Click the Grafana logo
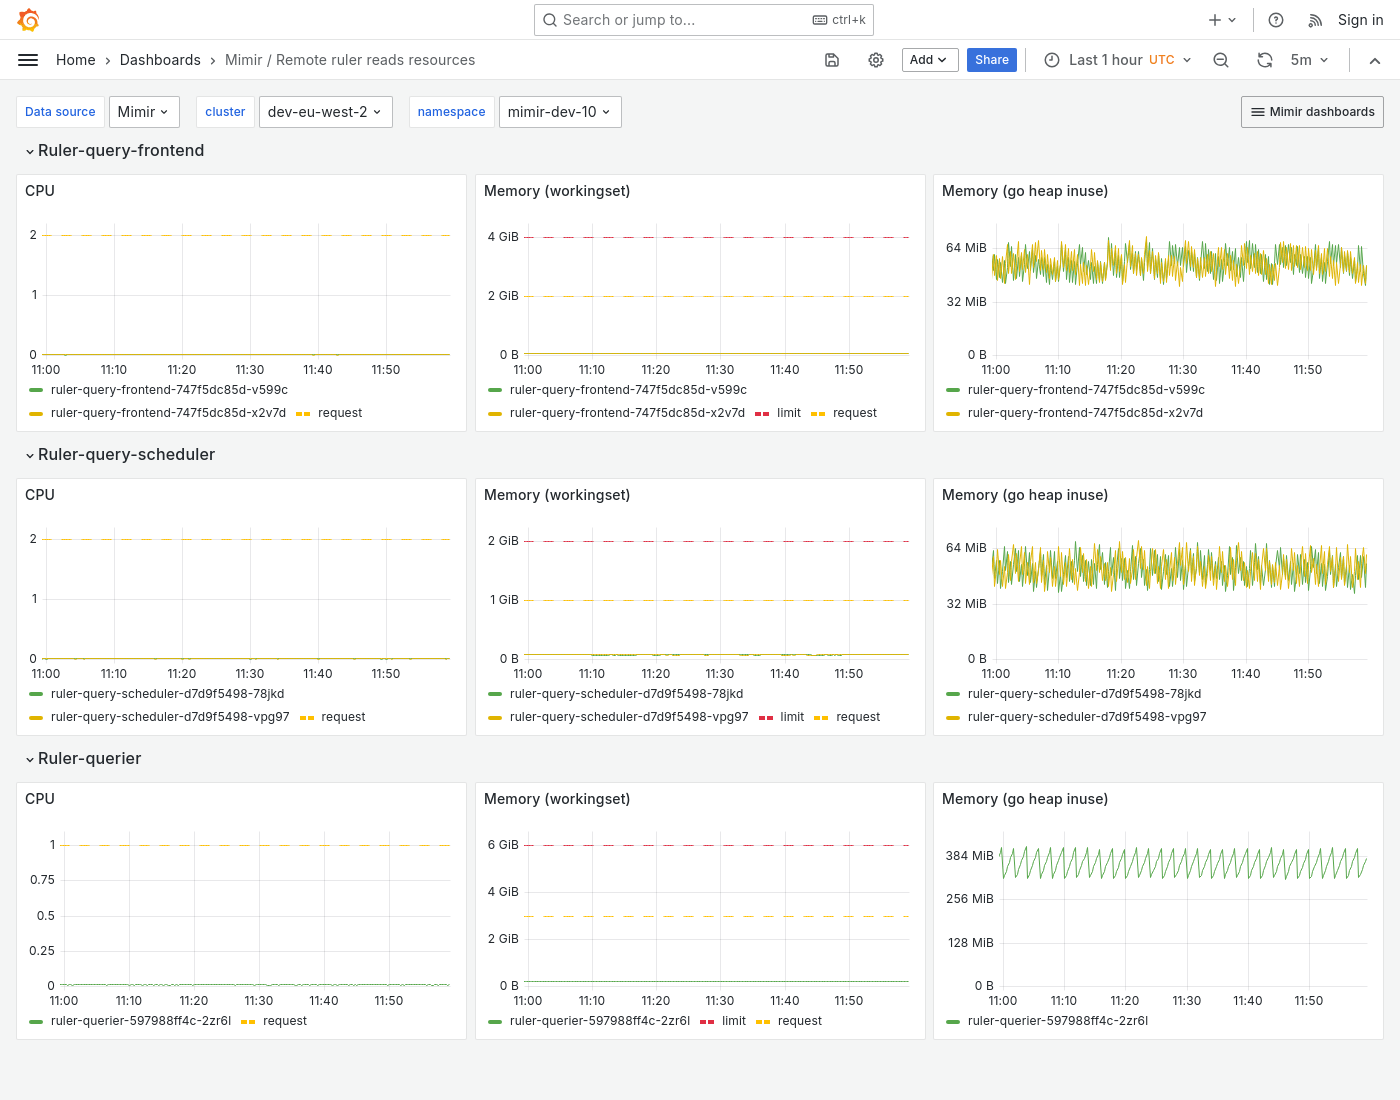Viewport: 1400px width, 1100px height. pos(28,19)
